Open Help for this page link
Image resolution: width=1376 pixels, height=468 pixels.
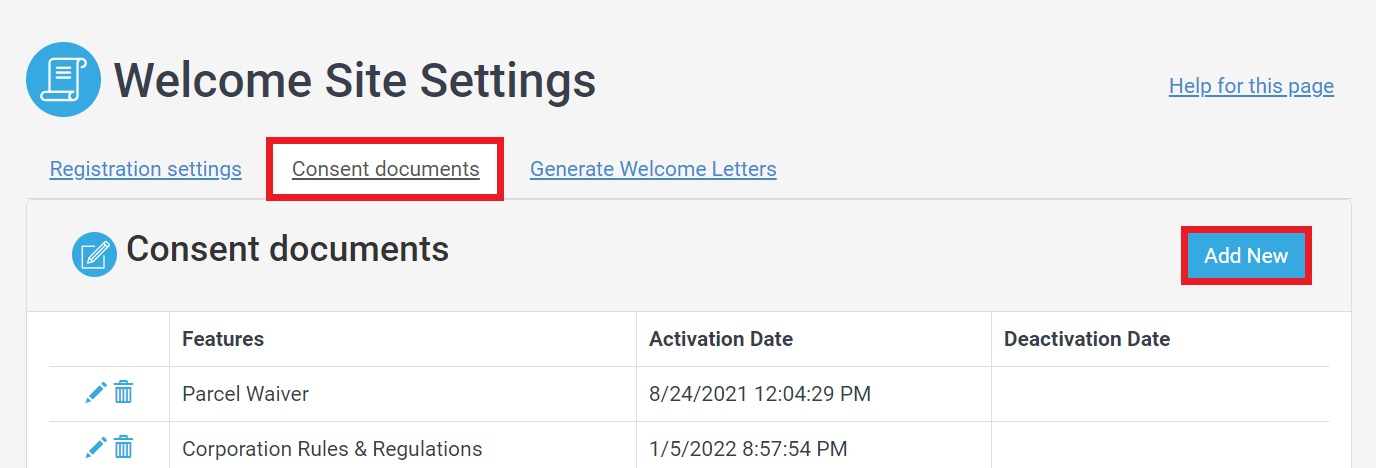click(1251, 86)
